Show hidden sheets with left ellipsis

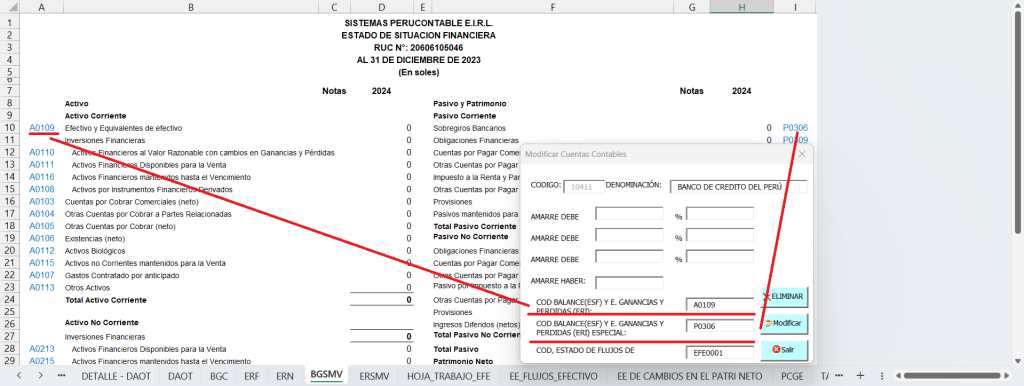[61, 376]
